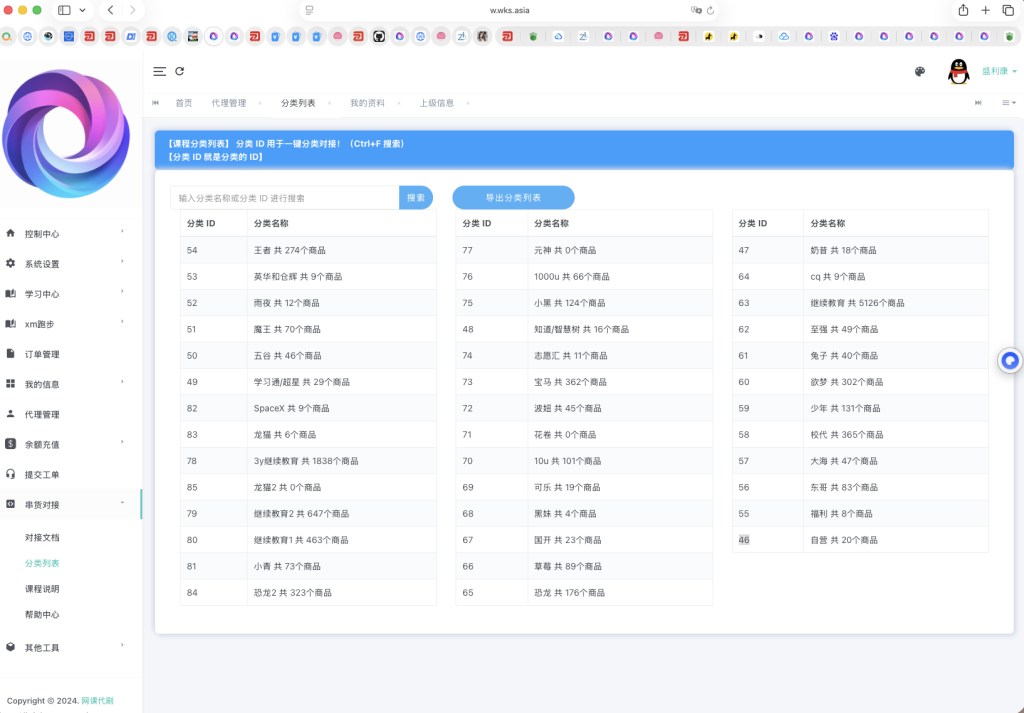The width and height of the screenshot is (1024, 713).
Task: Click the 网课代刷 footer link
Action: pos(97,701)
